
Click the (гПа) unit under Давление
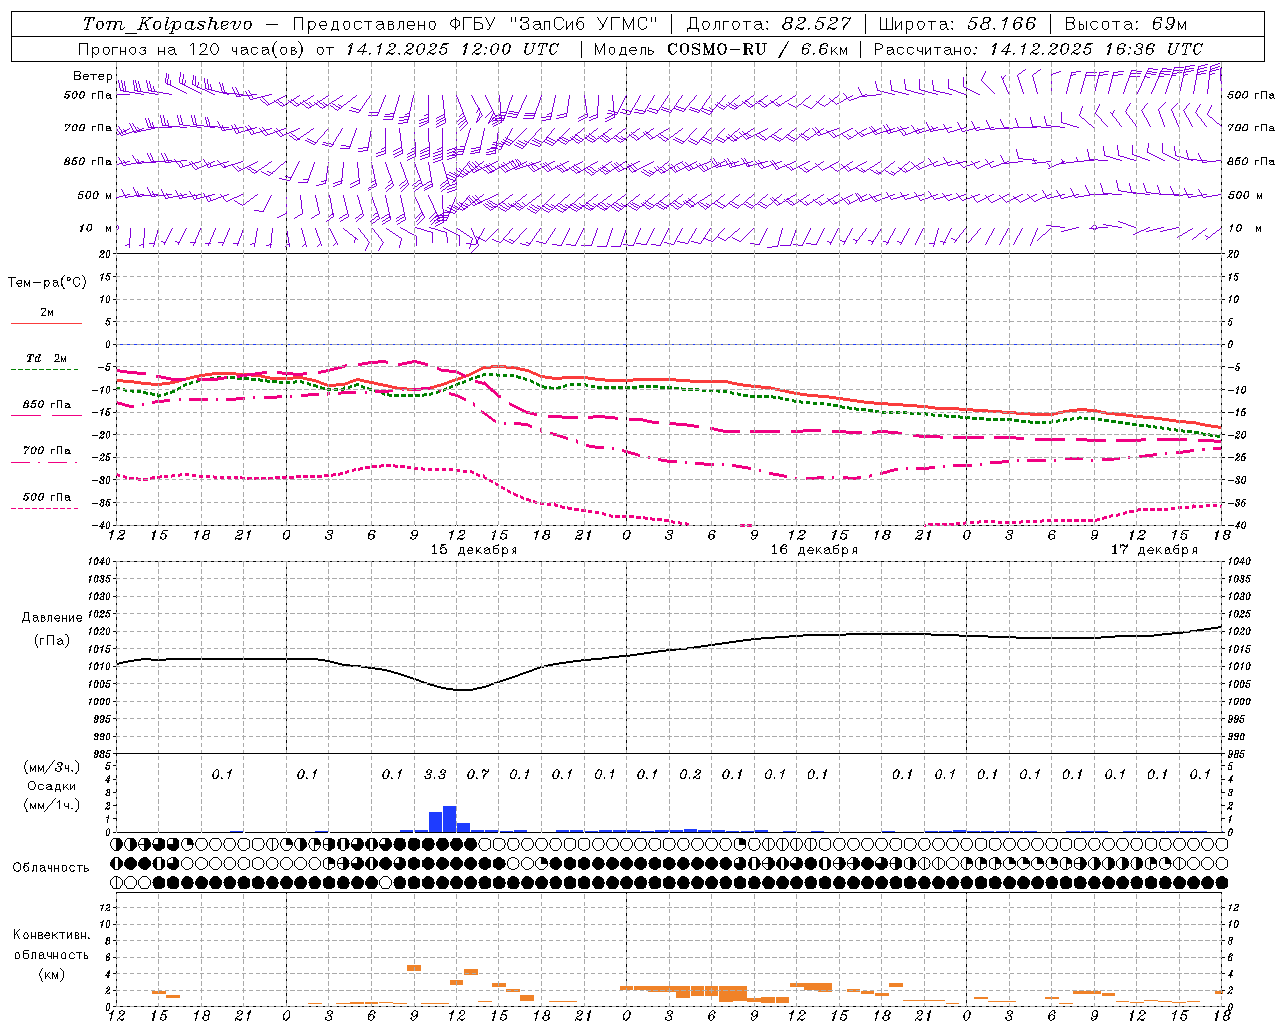[52, 640]
